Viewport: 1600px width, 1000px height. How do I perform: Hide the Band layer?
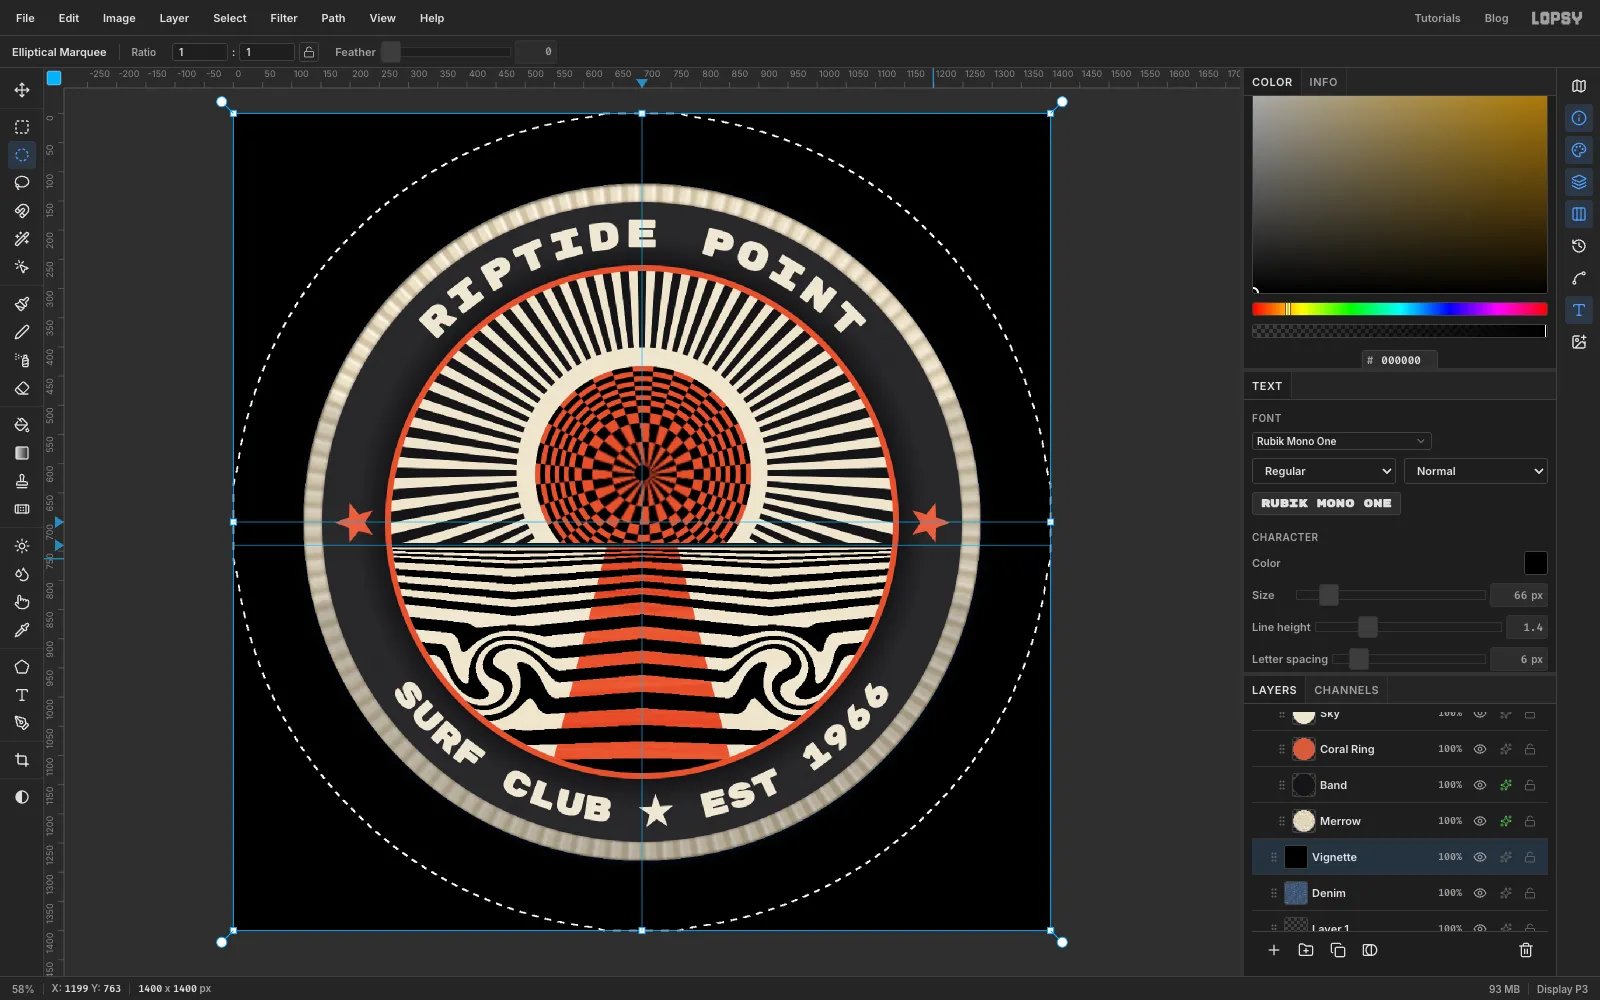pyautogui.click(x=1480, y=785)
